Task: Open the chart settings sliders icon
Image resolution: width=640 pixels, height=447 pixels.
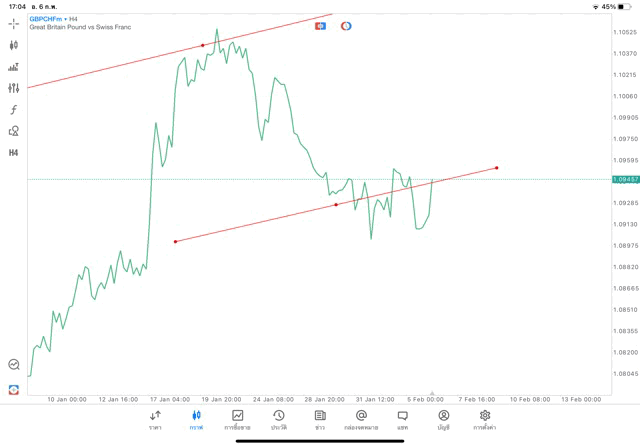Action: pos(14,88)
